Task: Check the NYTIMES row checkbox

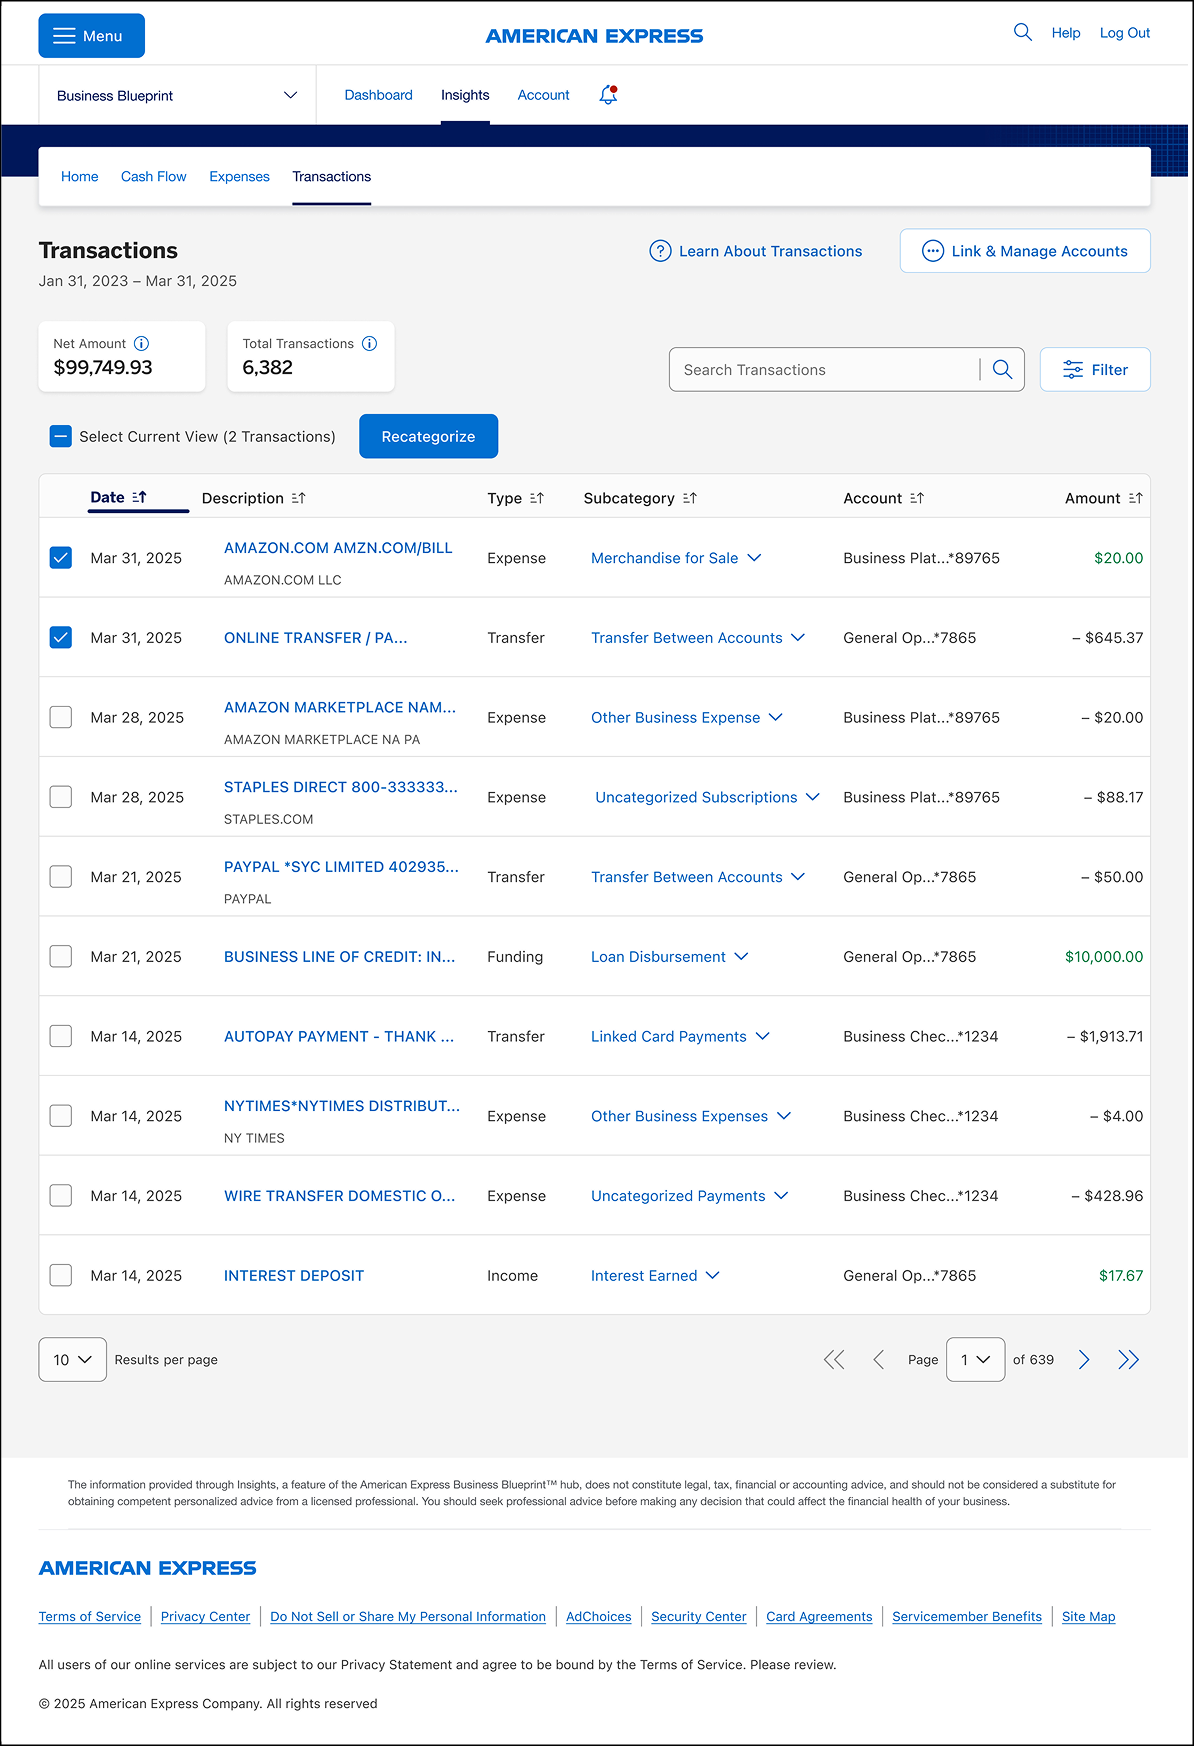Action: tap(61, 1116)
